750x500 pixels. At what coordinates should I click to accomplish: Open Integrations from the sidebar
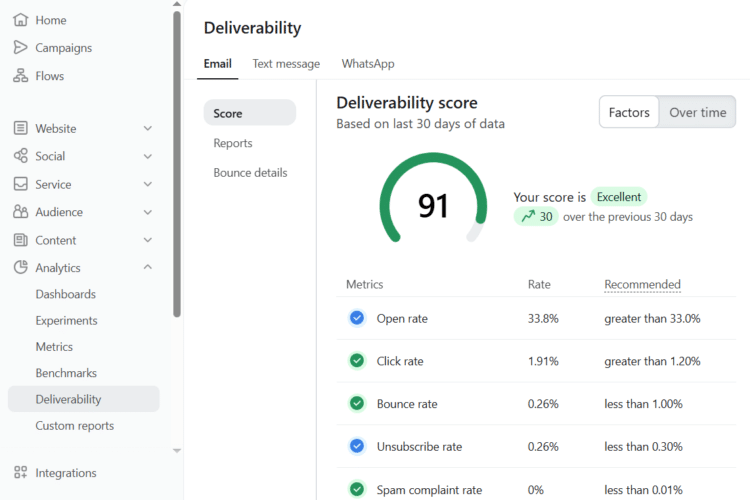click(x=66, y=473)
